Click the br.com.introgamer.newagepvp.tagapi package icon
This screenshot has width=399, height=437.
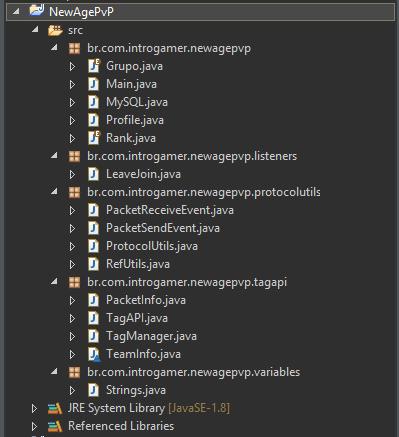[74, 282]
